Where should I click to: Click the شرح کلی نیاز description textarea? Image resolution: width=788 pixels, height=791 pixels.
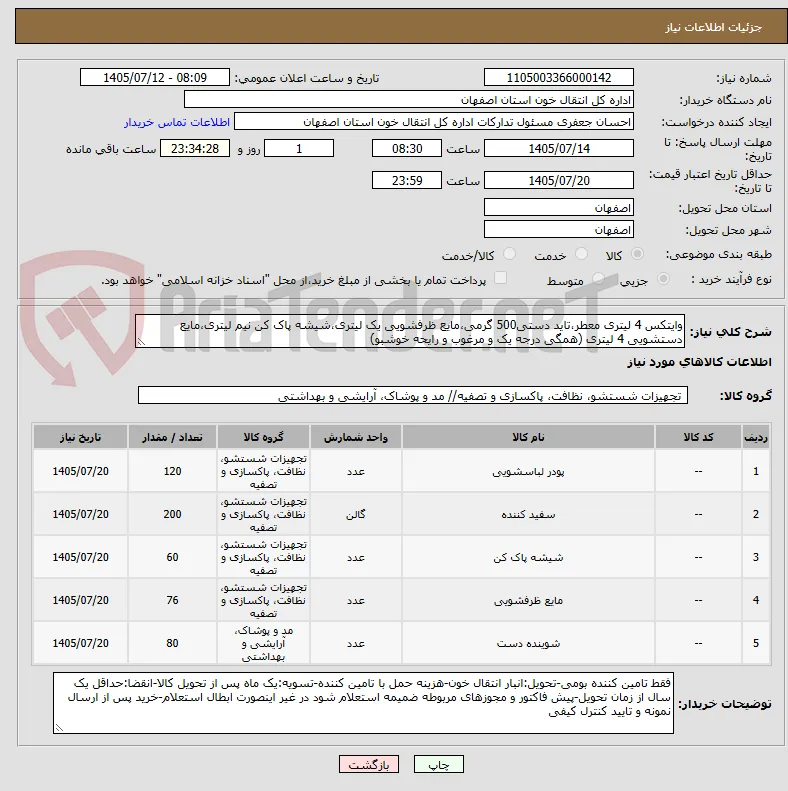point(410,331)
